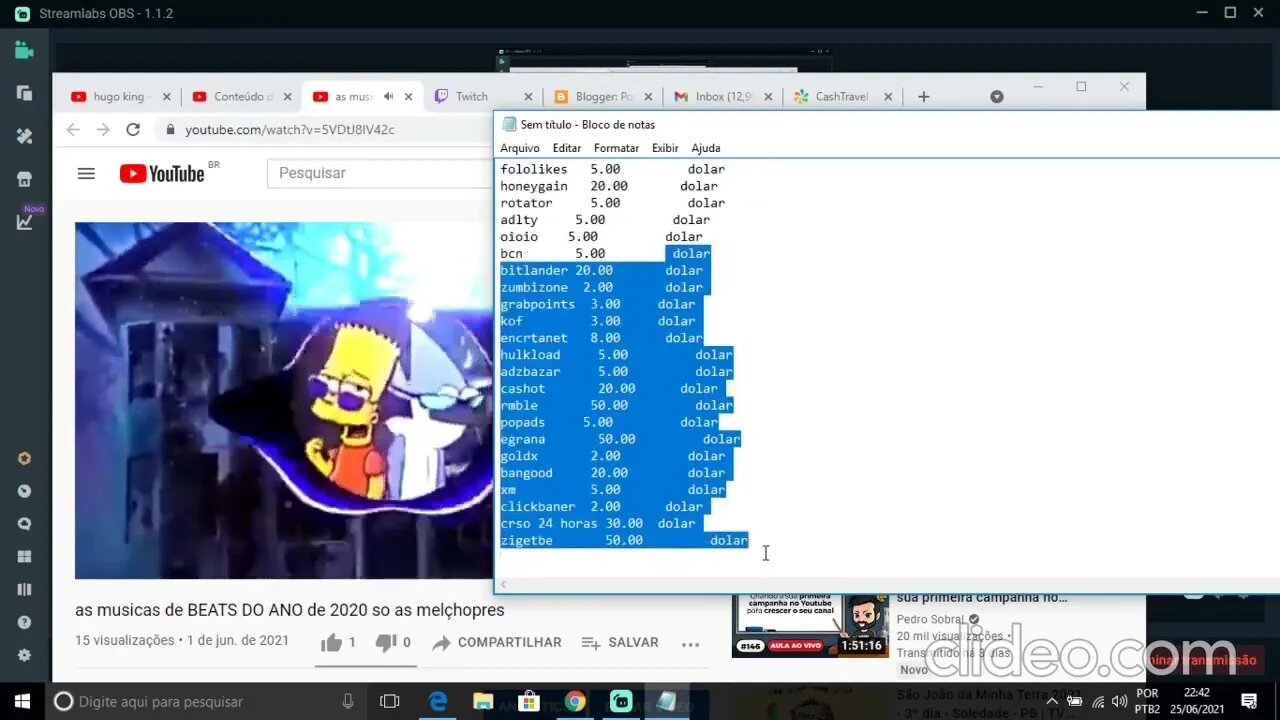Open the Streamlabs Layout Editor grid icon
This screenshot has width=1280, height=720.
coord(24,557)
